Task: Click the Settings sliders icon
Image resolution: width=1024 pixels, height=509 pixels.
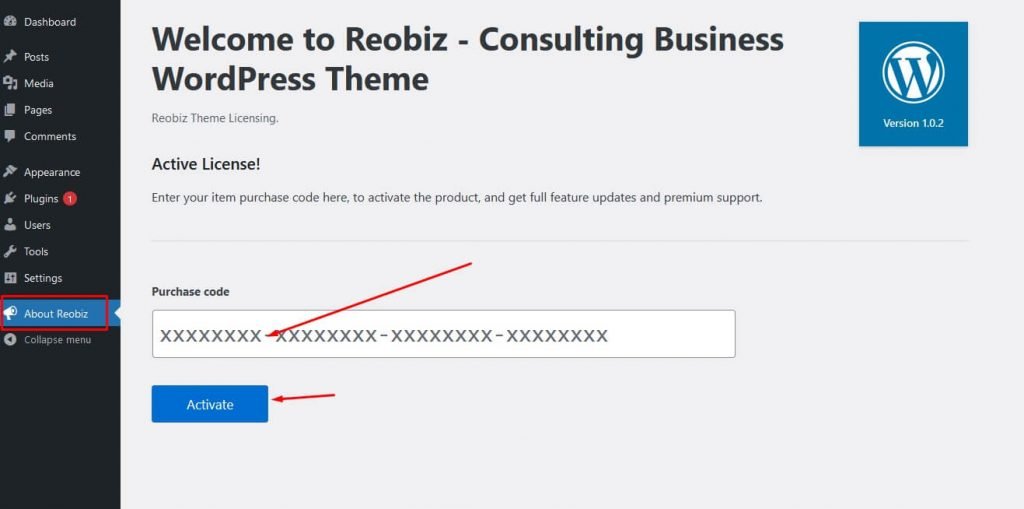Action: pyautogui.click(x=9, y=278)
